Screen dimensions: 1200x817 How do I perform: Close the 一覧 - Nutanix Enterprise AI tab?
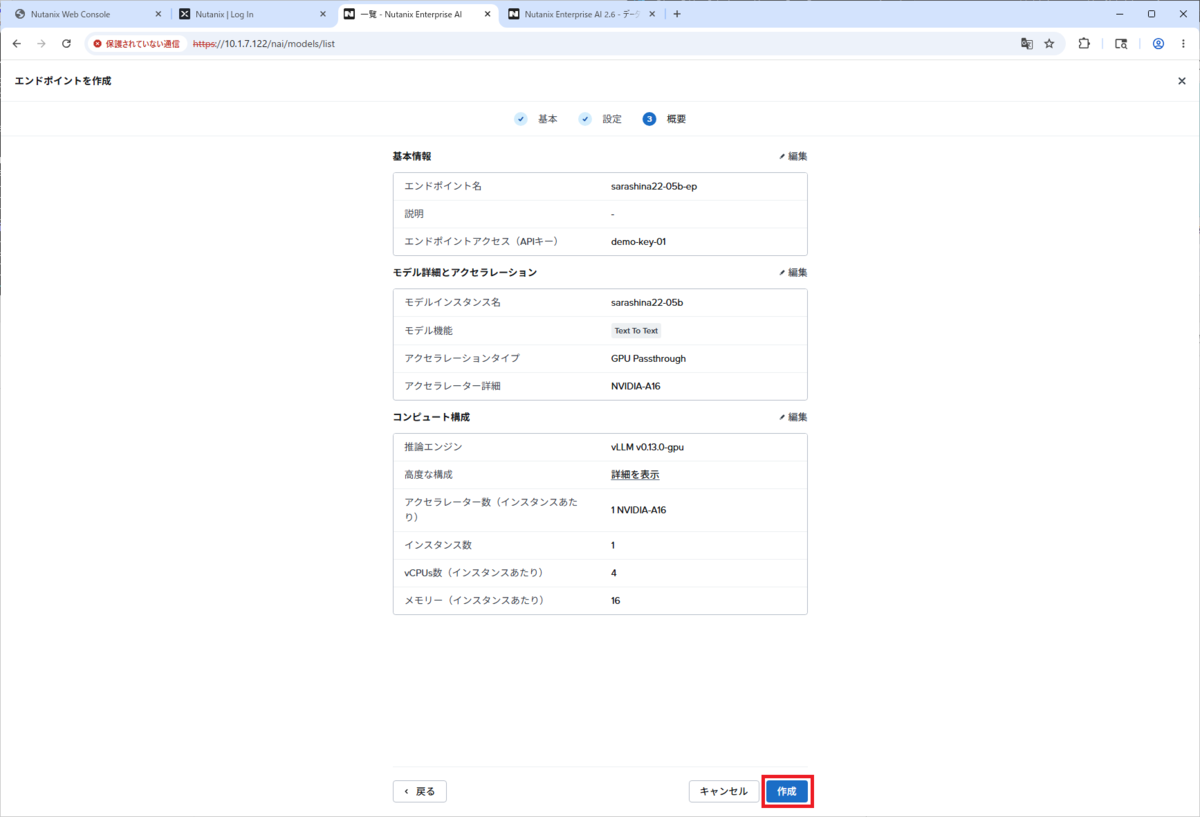(x=487, y=14)
